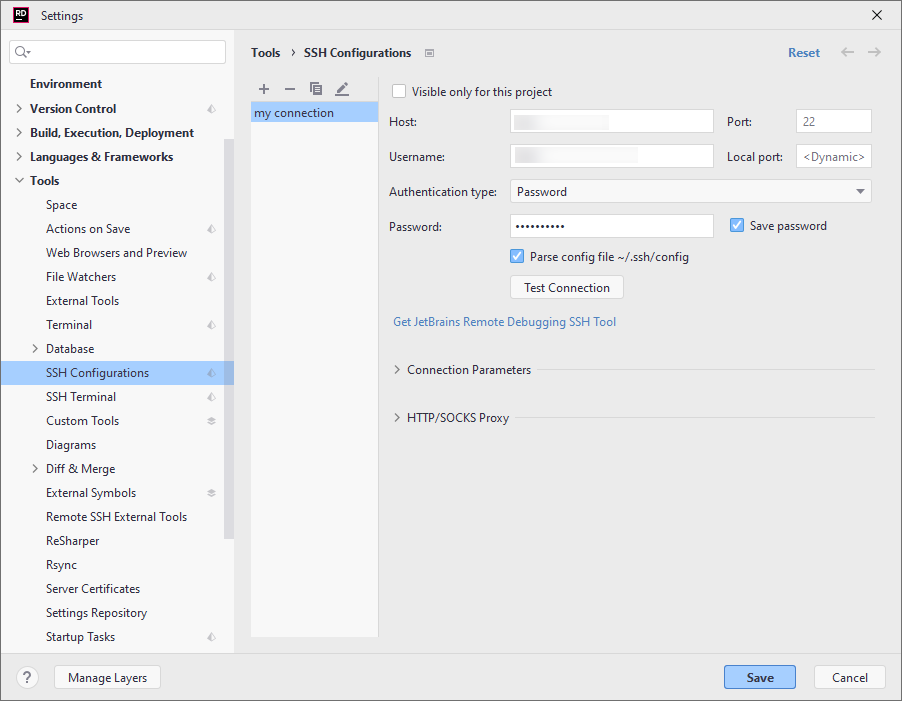Open the Tools breadcrumb menu
The image size is (902, 701).
pos(265,53)
